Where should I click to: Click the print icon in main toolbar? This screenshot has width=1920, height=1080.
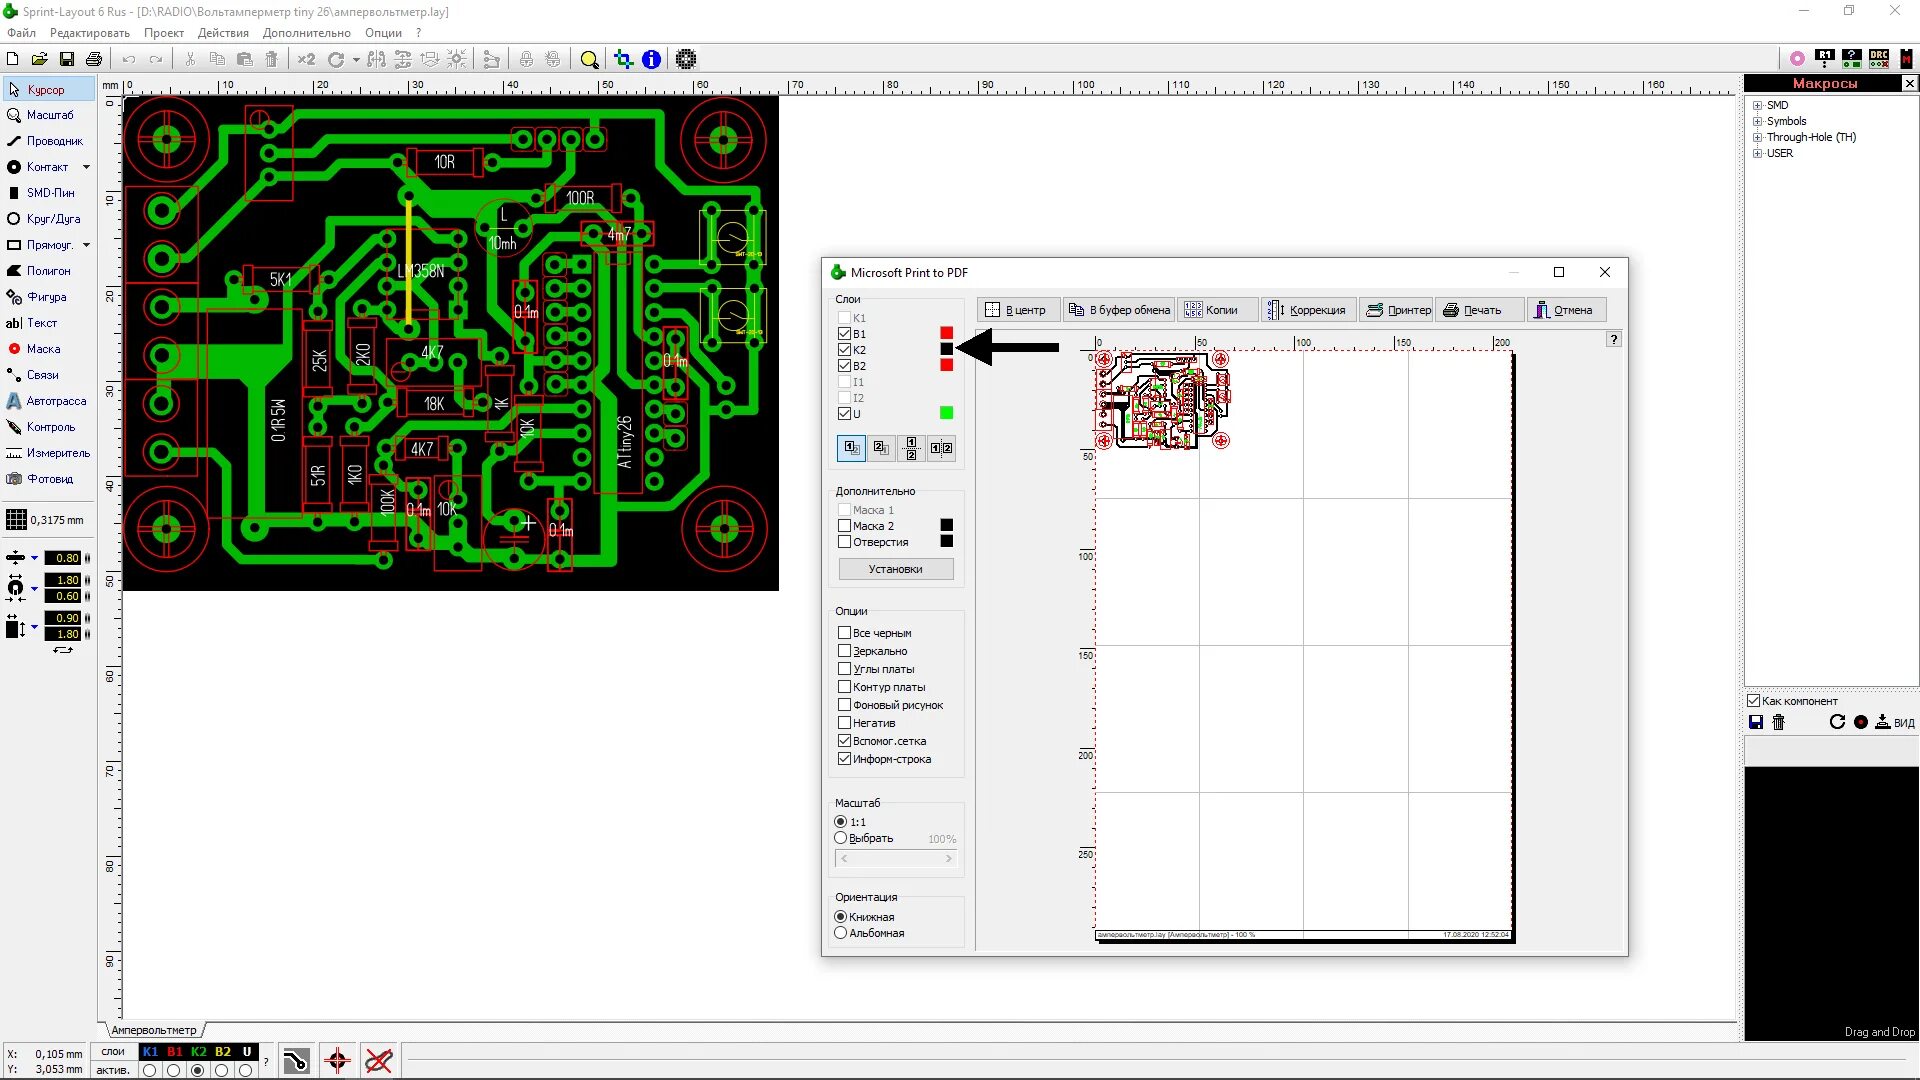94,60
